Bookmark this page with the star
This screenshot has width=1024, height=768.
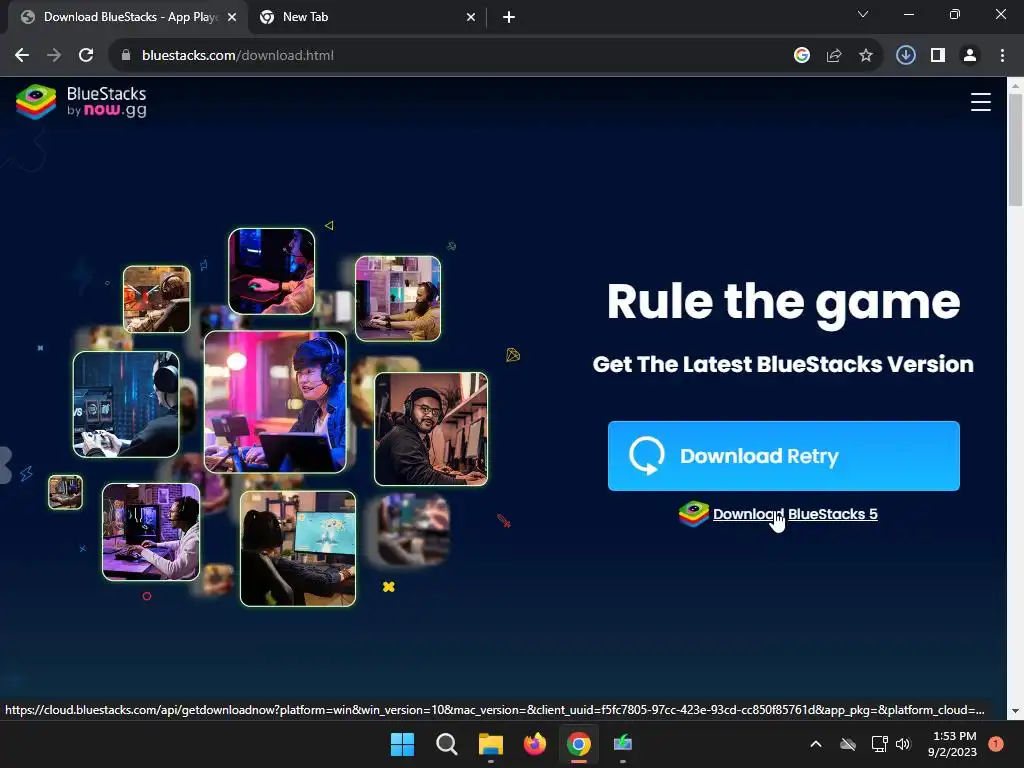point(866,56)
